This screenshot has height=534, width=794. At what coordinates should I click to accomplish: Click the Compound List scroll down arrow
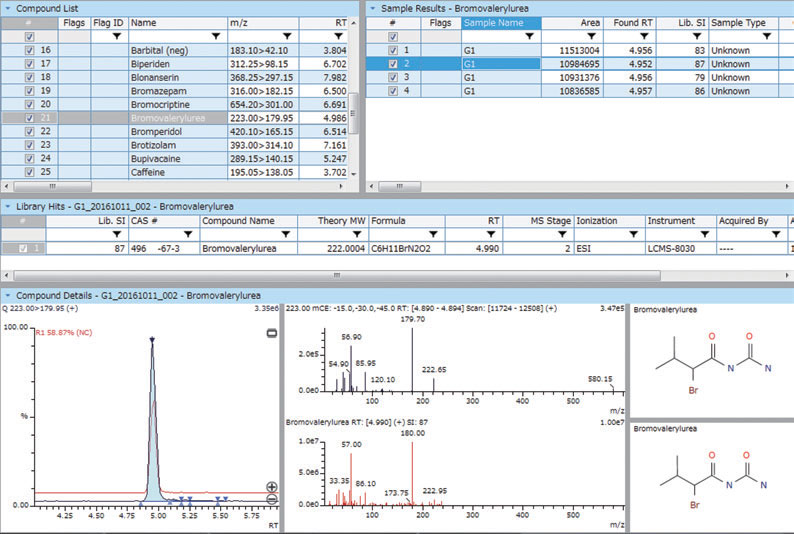tap(353, 174)
